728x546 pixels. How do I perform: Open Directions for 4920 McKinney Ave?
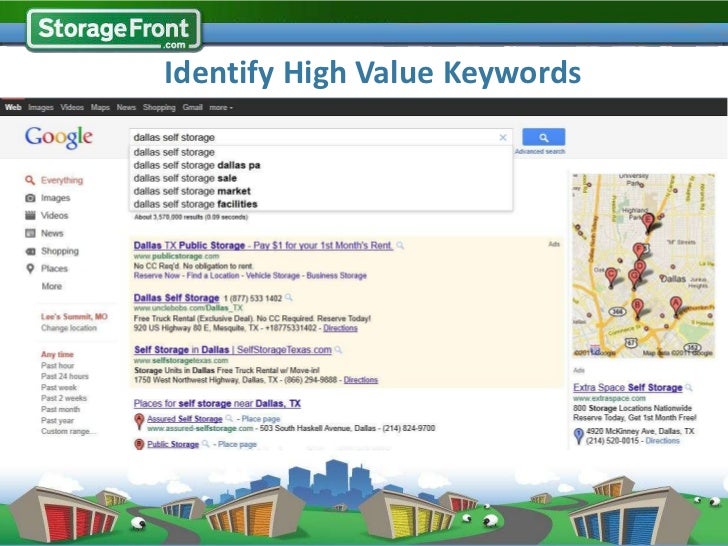pos(662,441)
